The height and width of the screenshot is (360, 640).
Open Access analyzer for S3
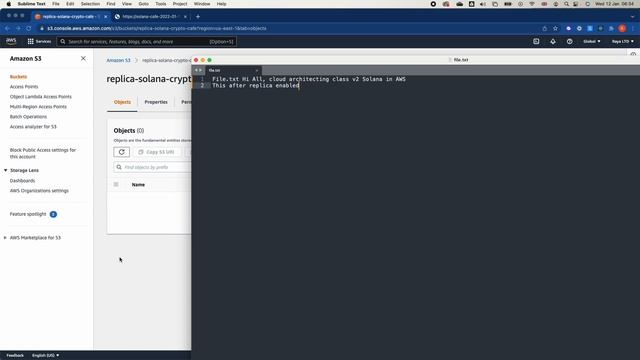pyautogui.click(x=33, y=127)
